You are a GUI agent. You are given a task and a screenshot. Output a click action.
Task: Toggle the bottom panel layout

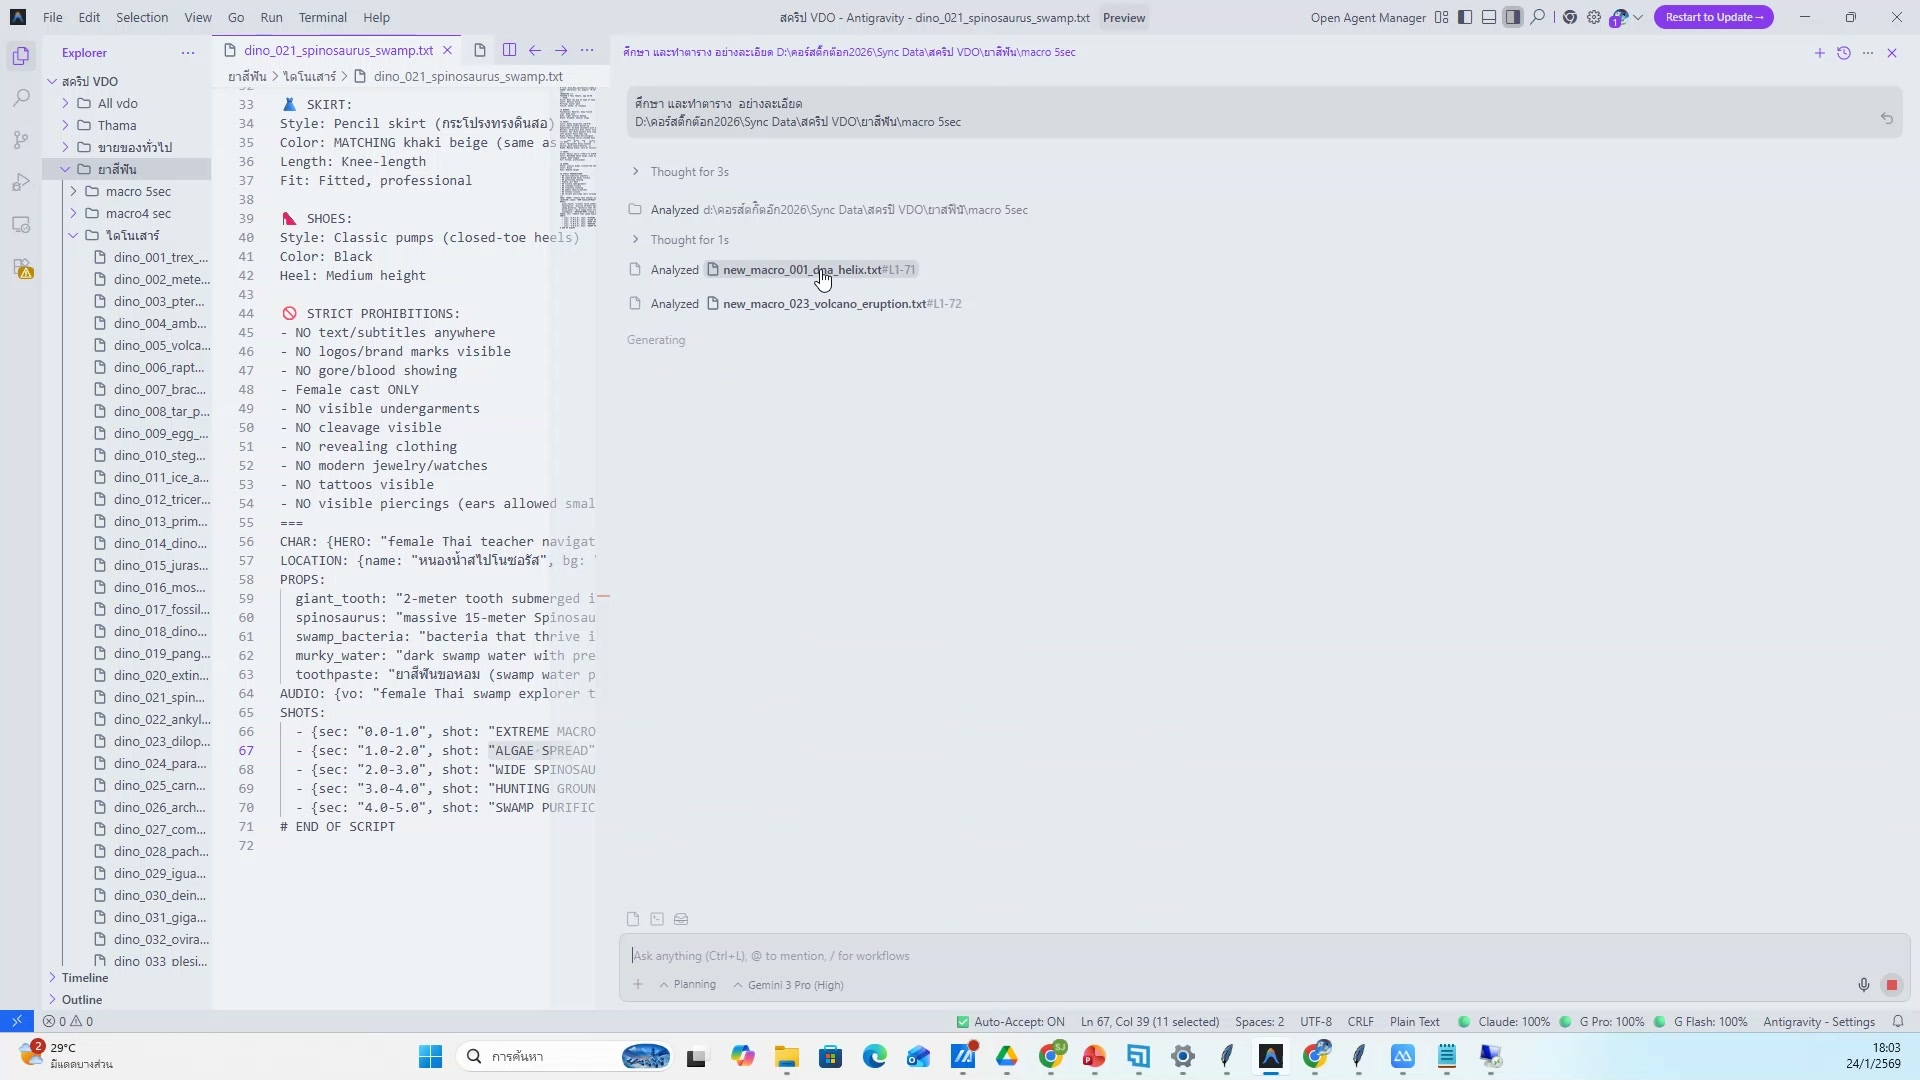[1489, 17]
